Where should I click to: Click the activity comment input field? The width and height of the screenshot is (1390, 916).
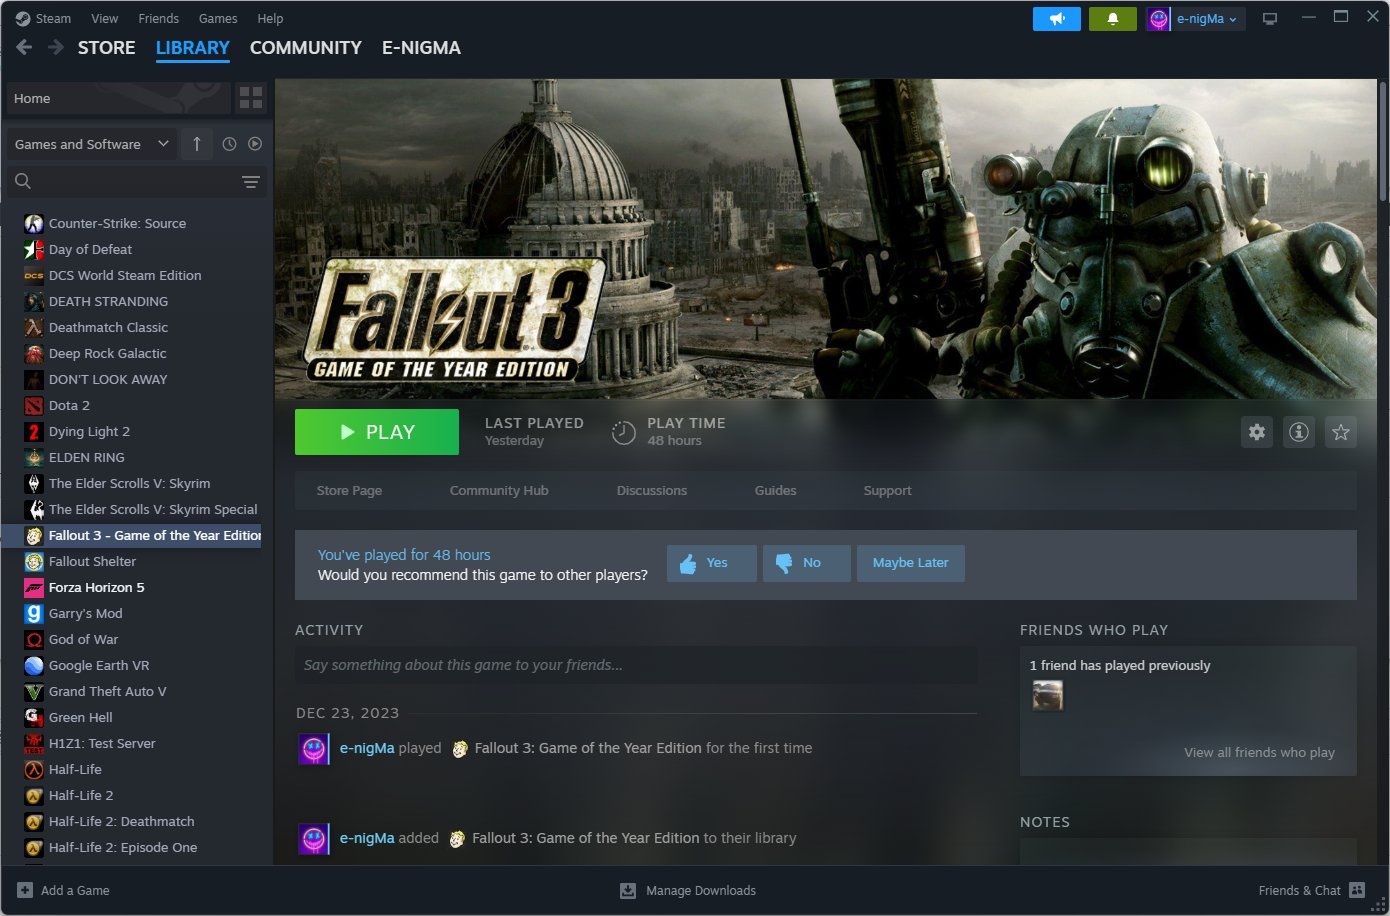tap(636, 665)
